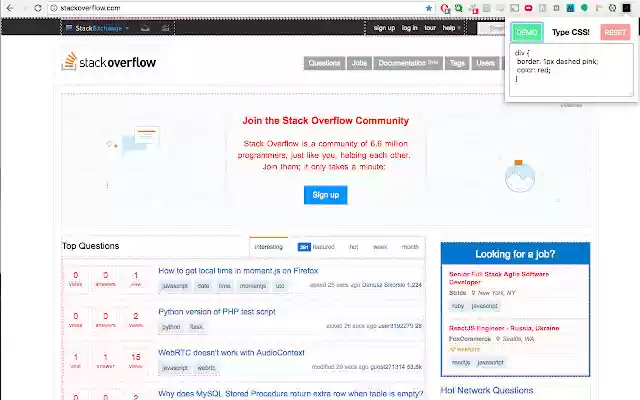The height and width of the screenshot is (400, 640).
Task: Click the log in link
Action: pyautogui.click(x=409, y=28)
